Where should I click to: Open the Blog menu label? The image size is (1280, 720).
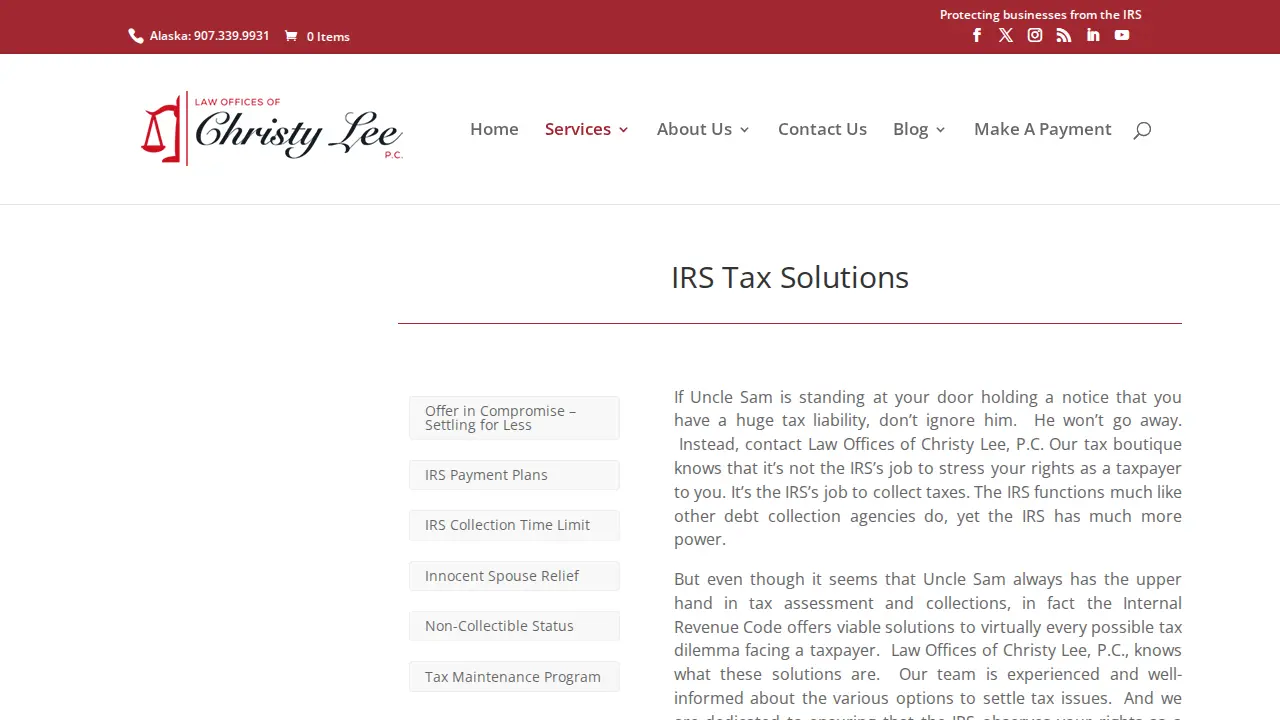910,129
